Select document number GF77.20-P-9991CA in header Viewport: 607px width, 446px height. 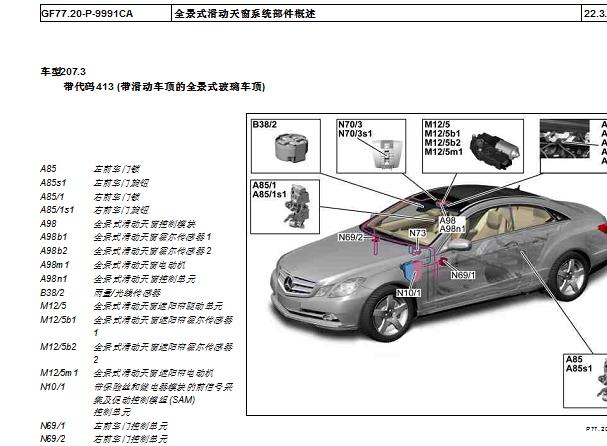pyautogui.click(x=87, y=14)
